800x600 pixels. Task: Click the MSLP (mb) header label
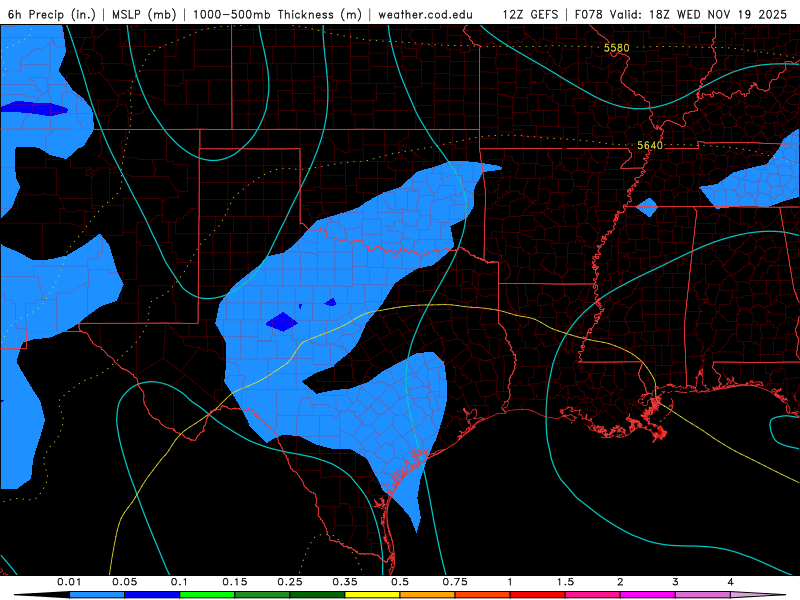coord(144,14)
